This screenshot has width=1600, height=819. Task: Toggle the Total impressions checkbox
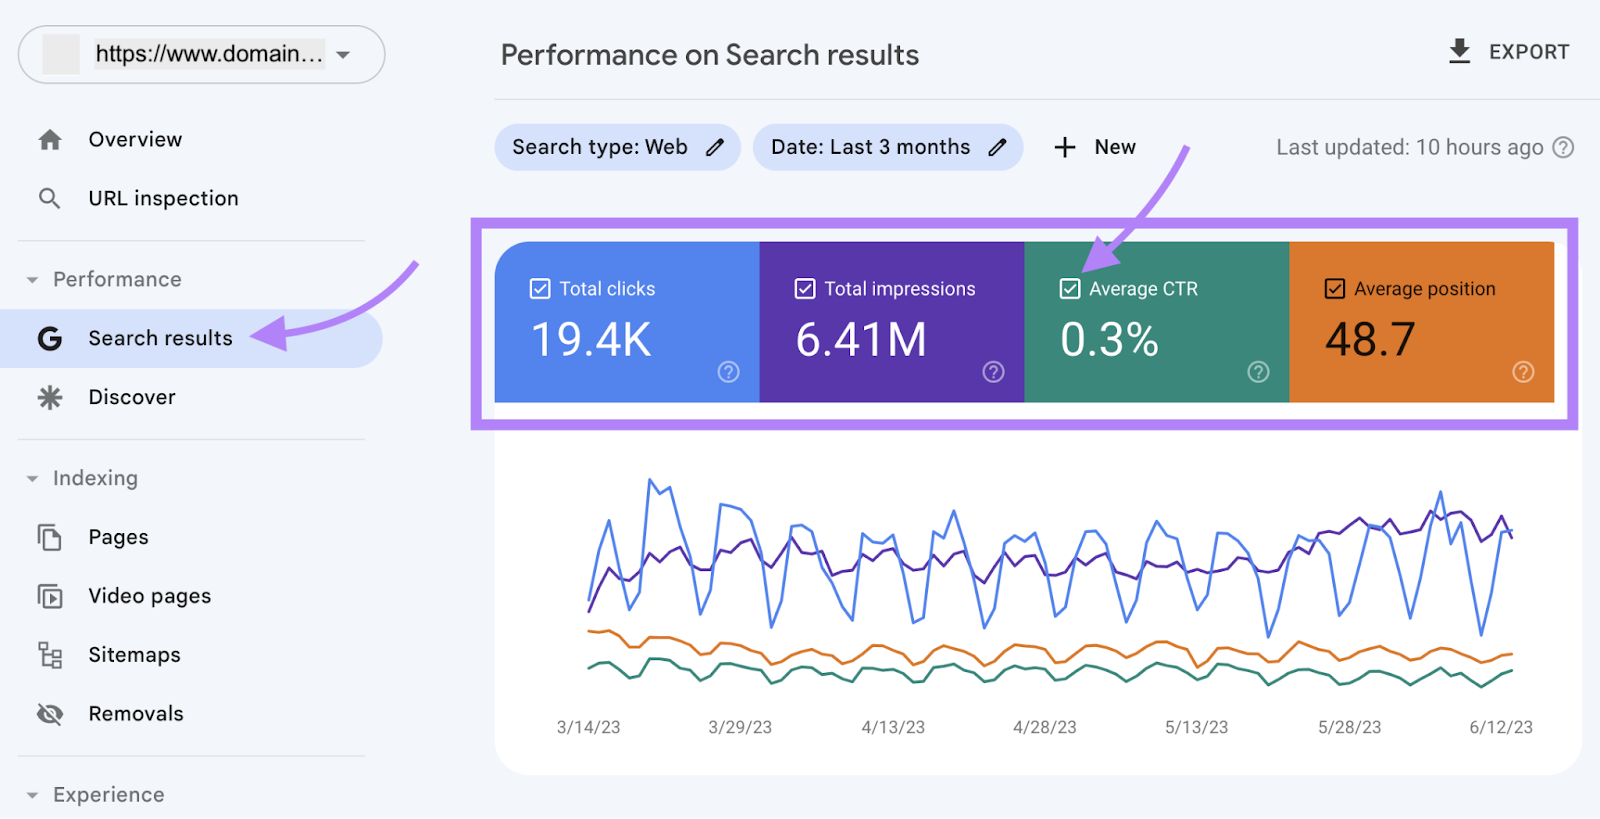(805, 289)
